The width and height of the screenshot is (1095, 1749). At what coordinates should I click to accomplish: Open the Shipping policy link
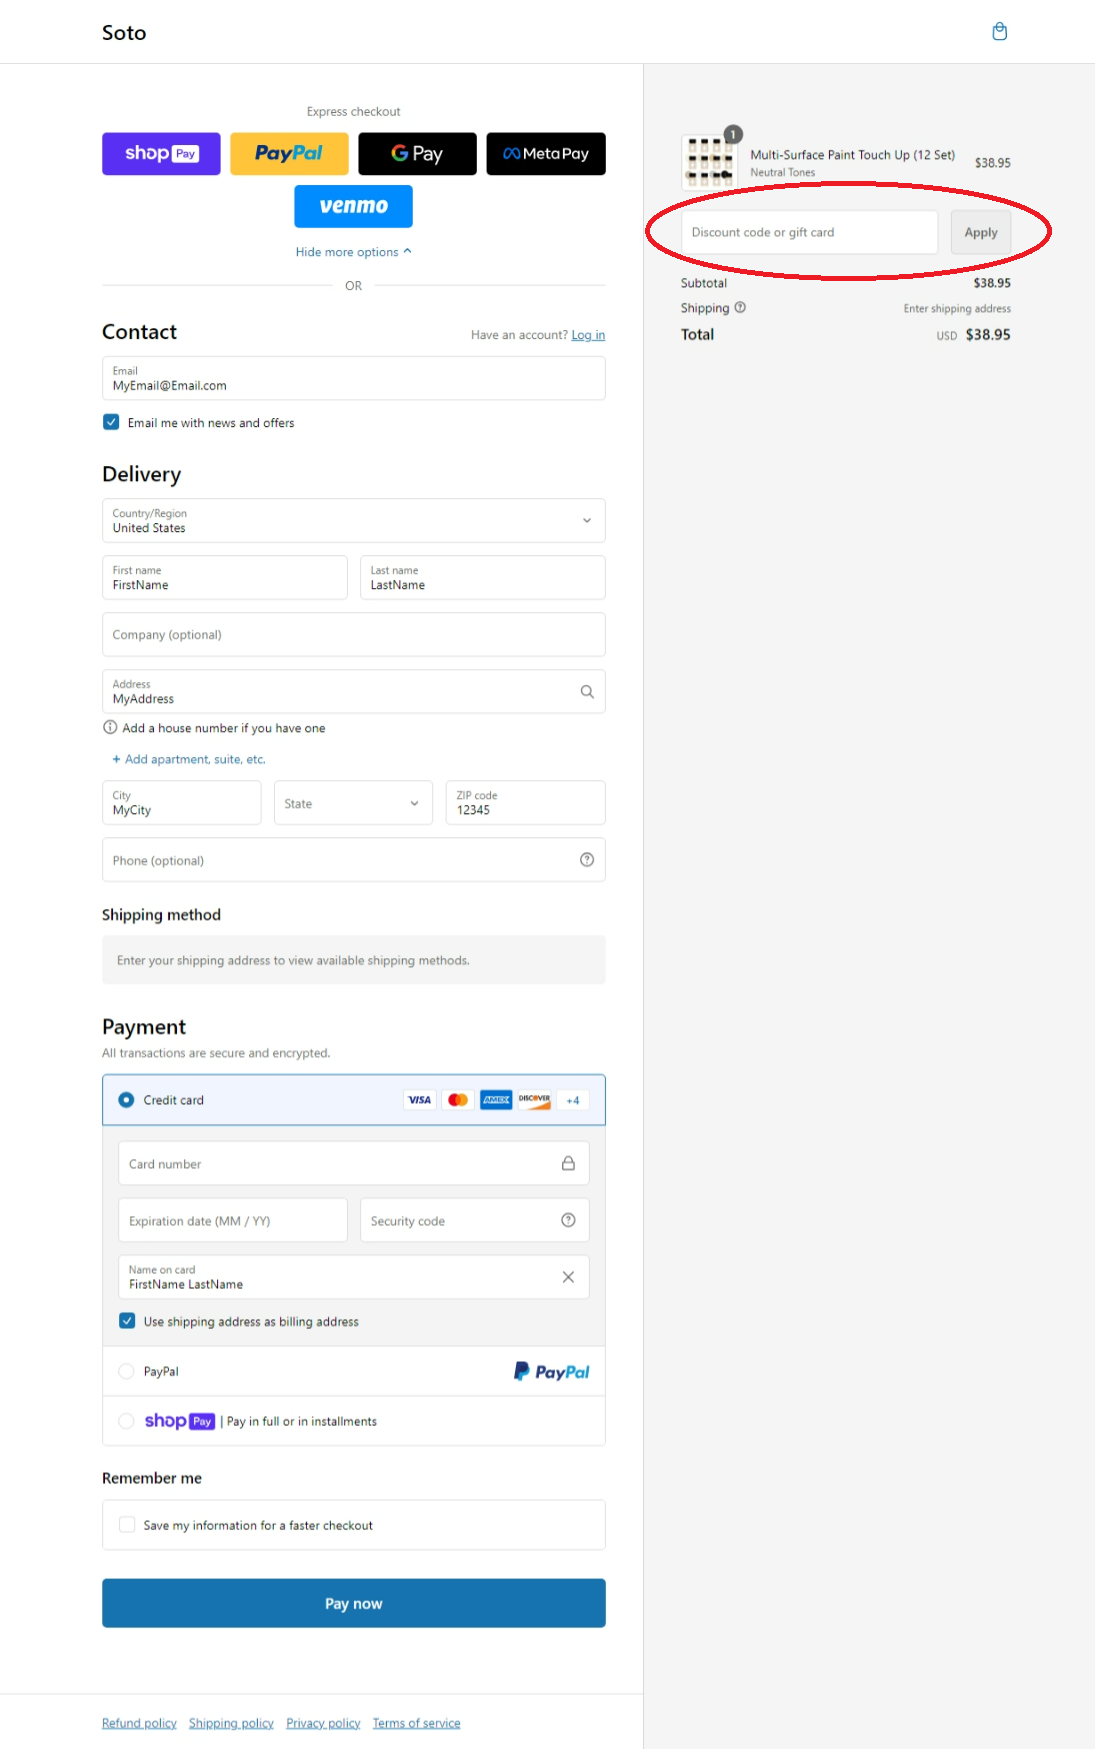click(x=231, y=1723)
